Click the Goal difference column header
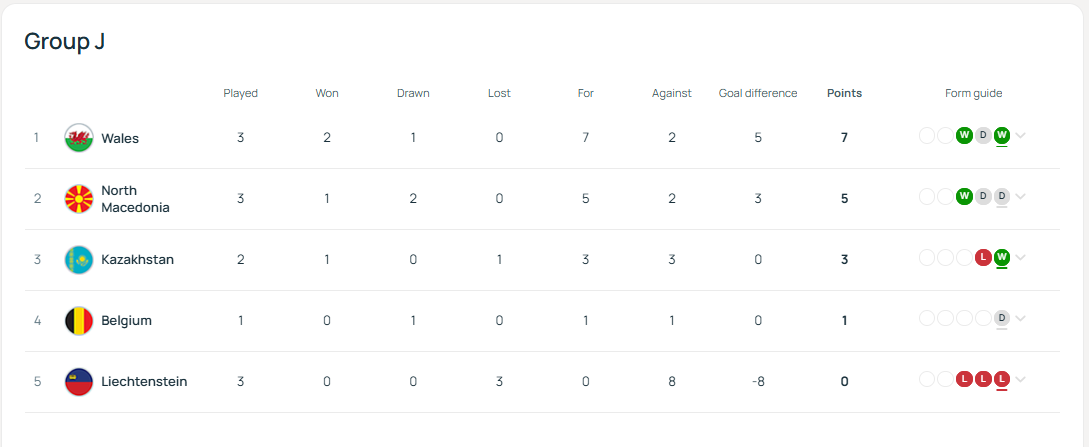 tap(758, 94)
